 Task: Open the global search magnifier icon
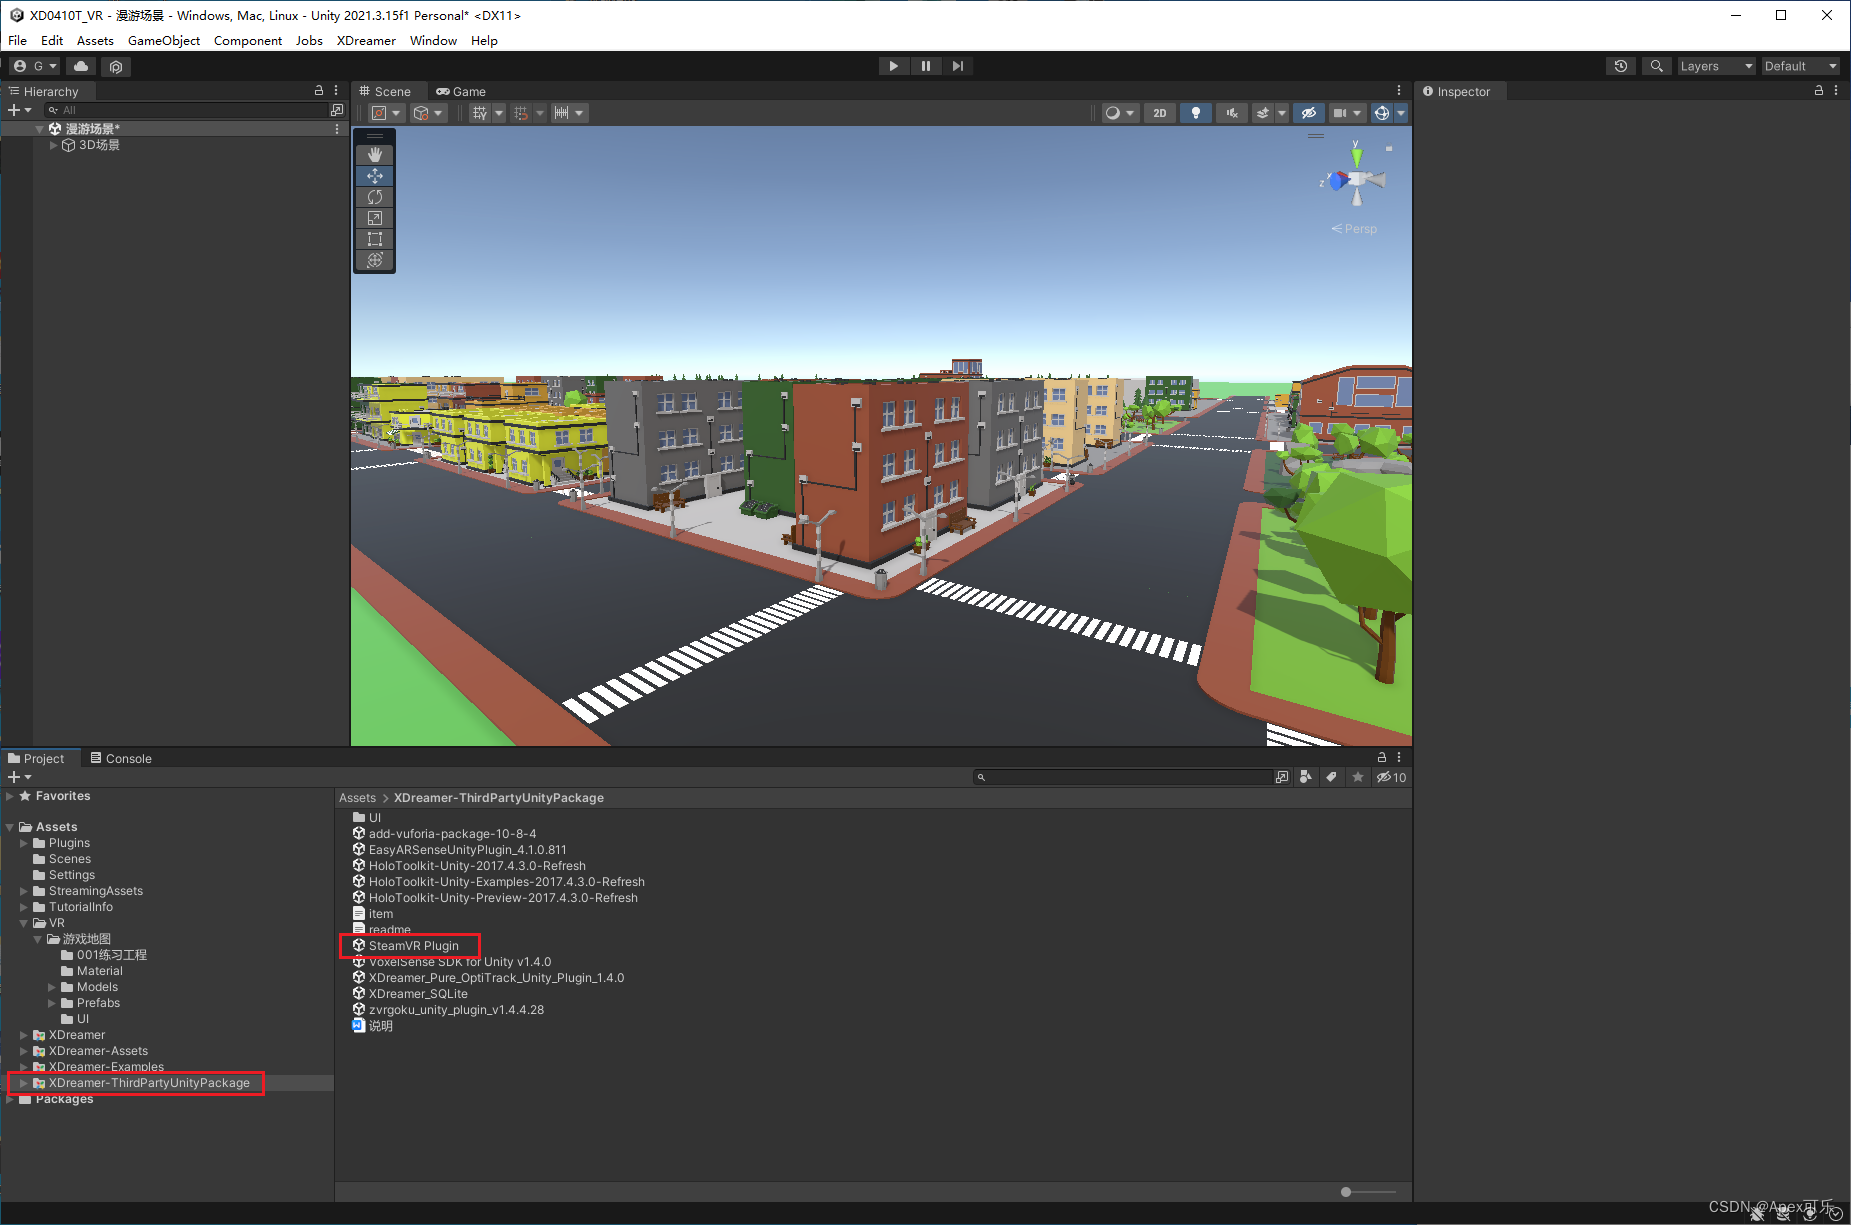[1657, 66]
